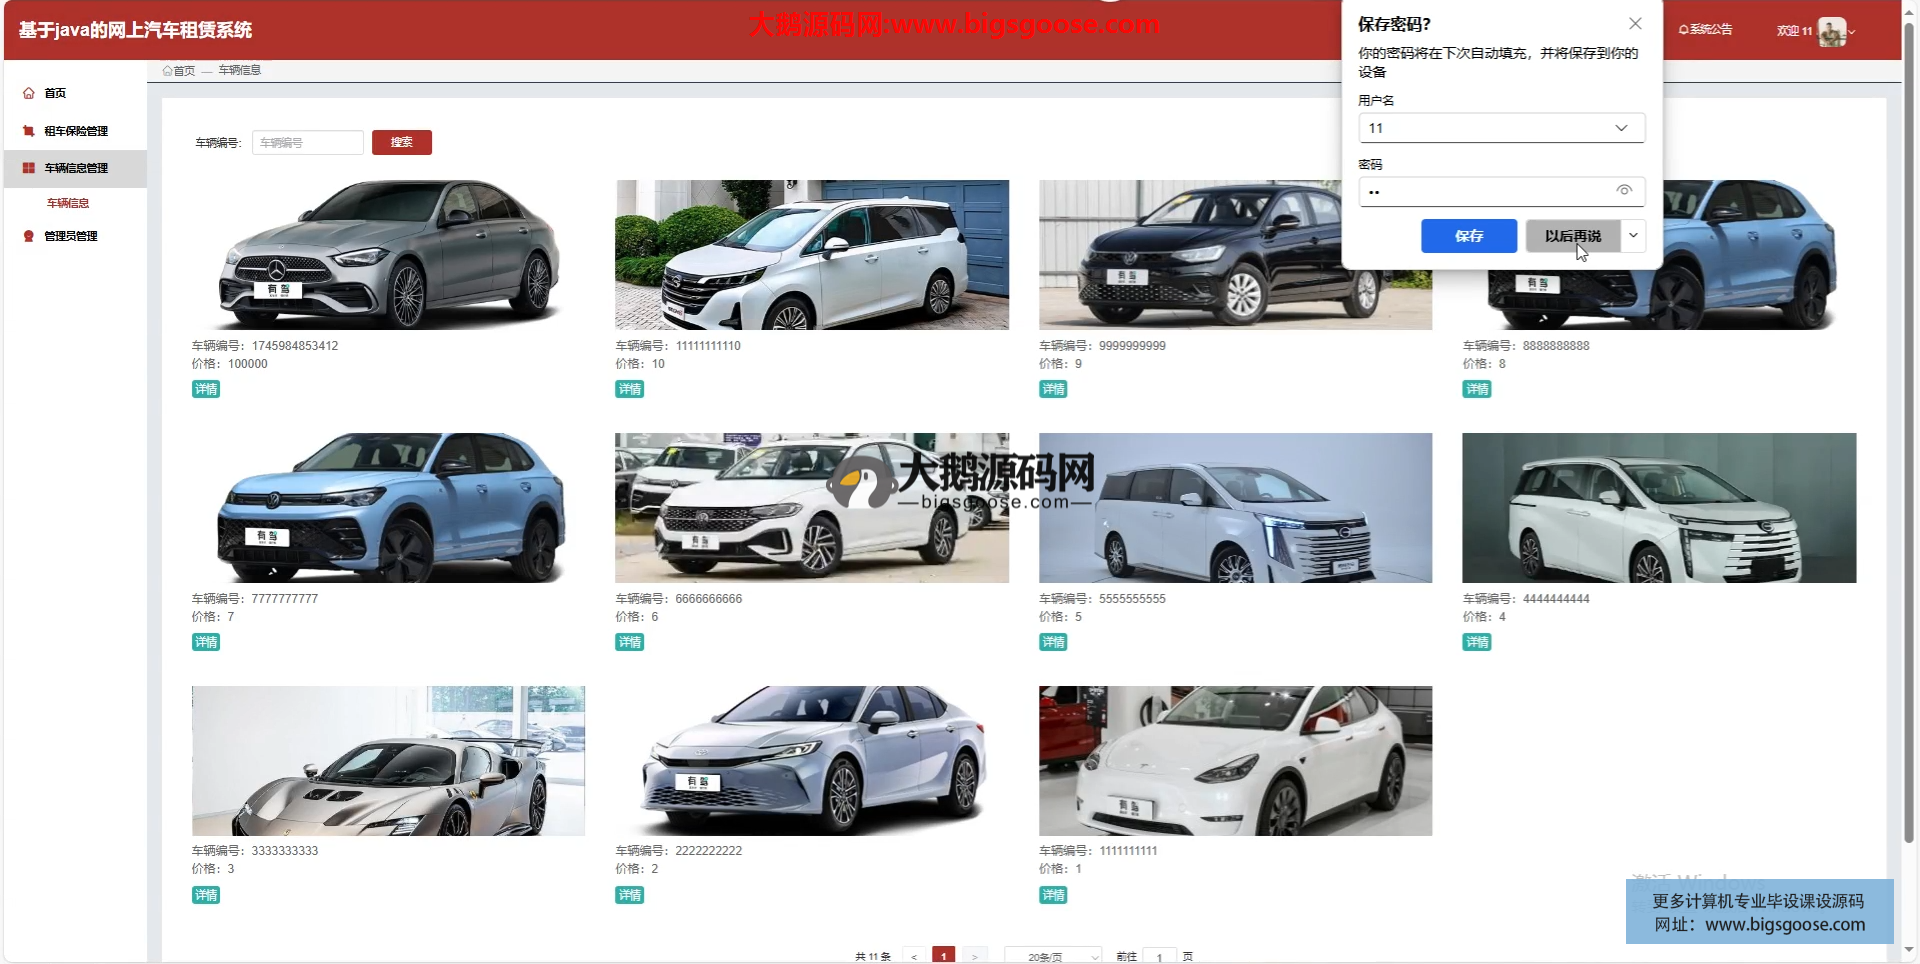Viewport: 1920px width, 964px height.
Task: Open dropdown arrow beside 以后再说 button
Action: pyautogui.click(x=1633, y=236)
